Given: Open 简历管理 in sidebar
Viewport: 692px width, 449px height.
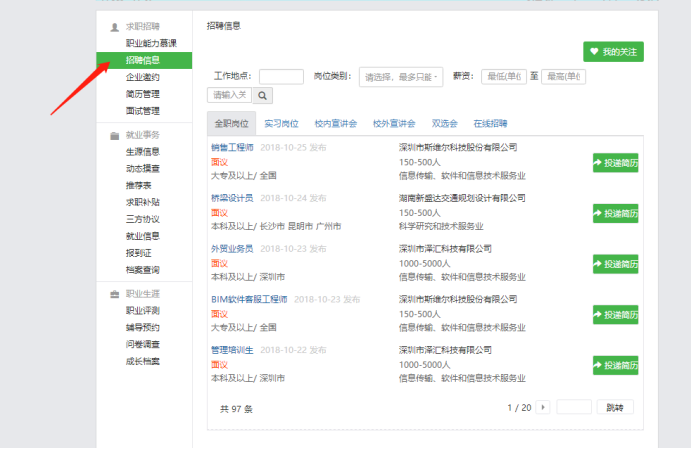Looking at the screenshot, I should [143, 94].
